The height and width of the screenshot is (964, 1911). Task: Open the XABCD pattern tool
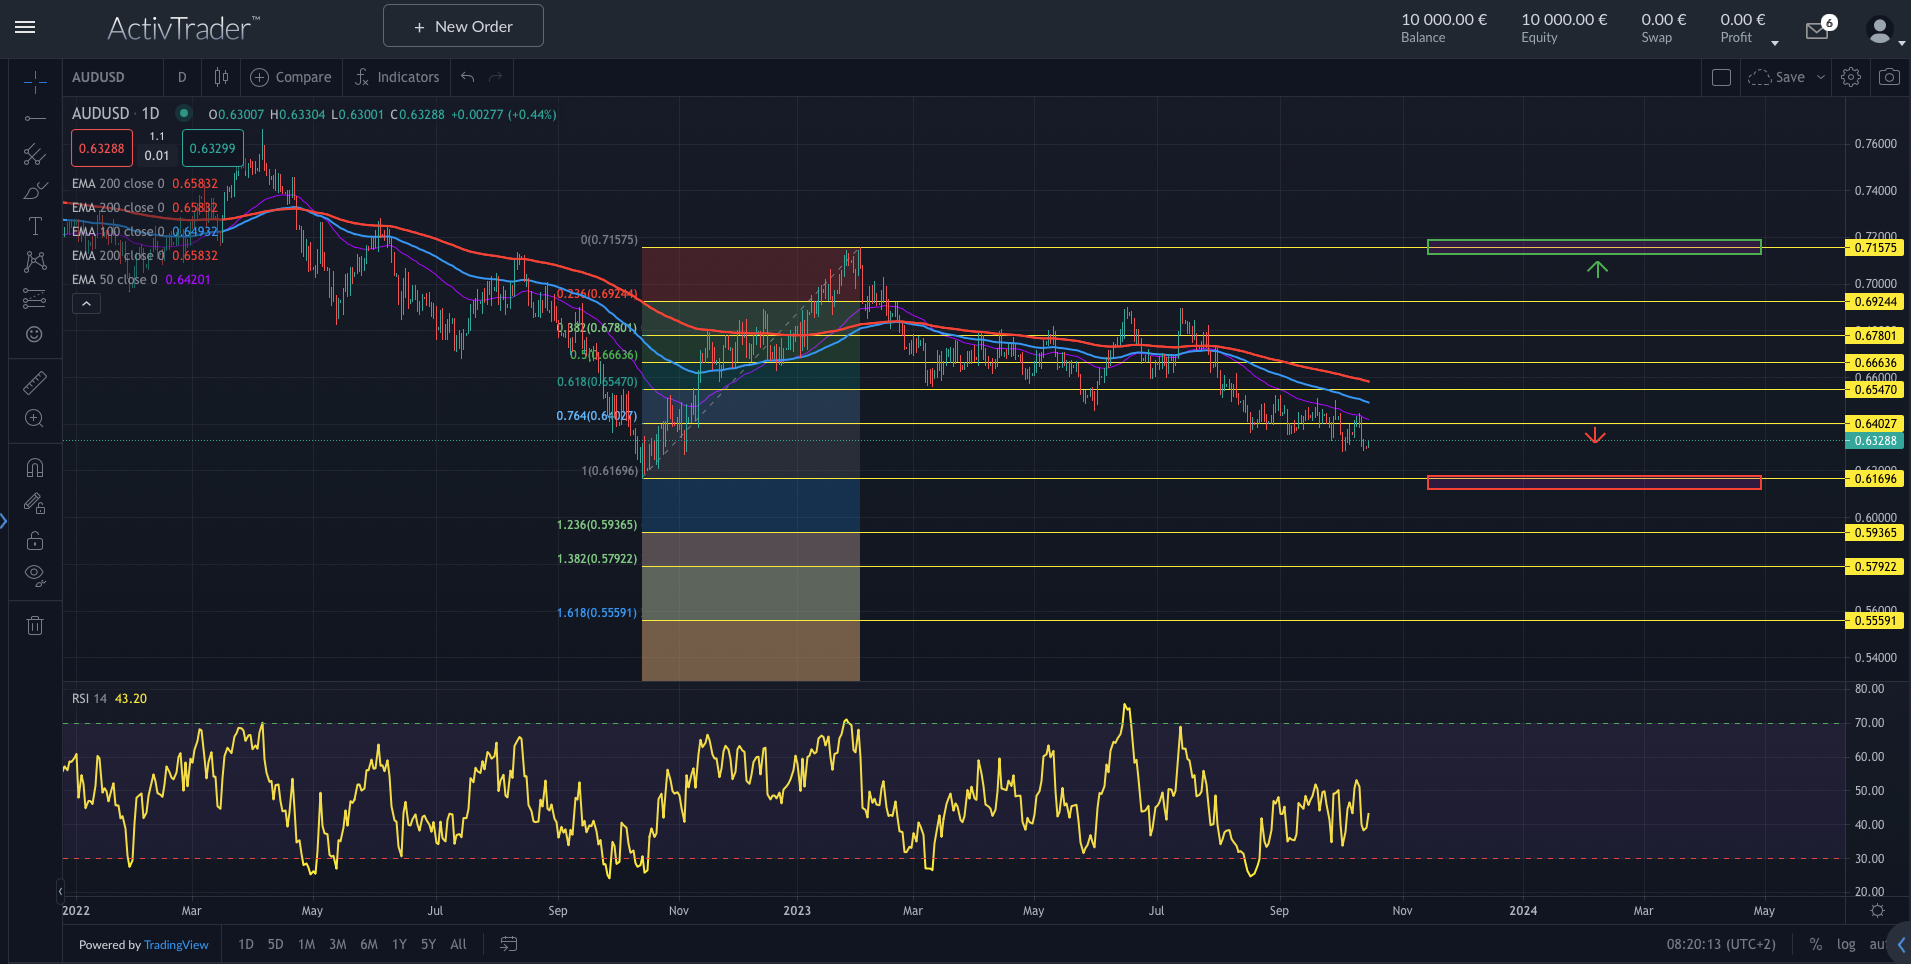coord(35,261)
